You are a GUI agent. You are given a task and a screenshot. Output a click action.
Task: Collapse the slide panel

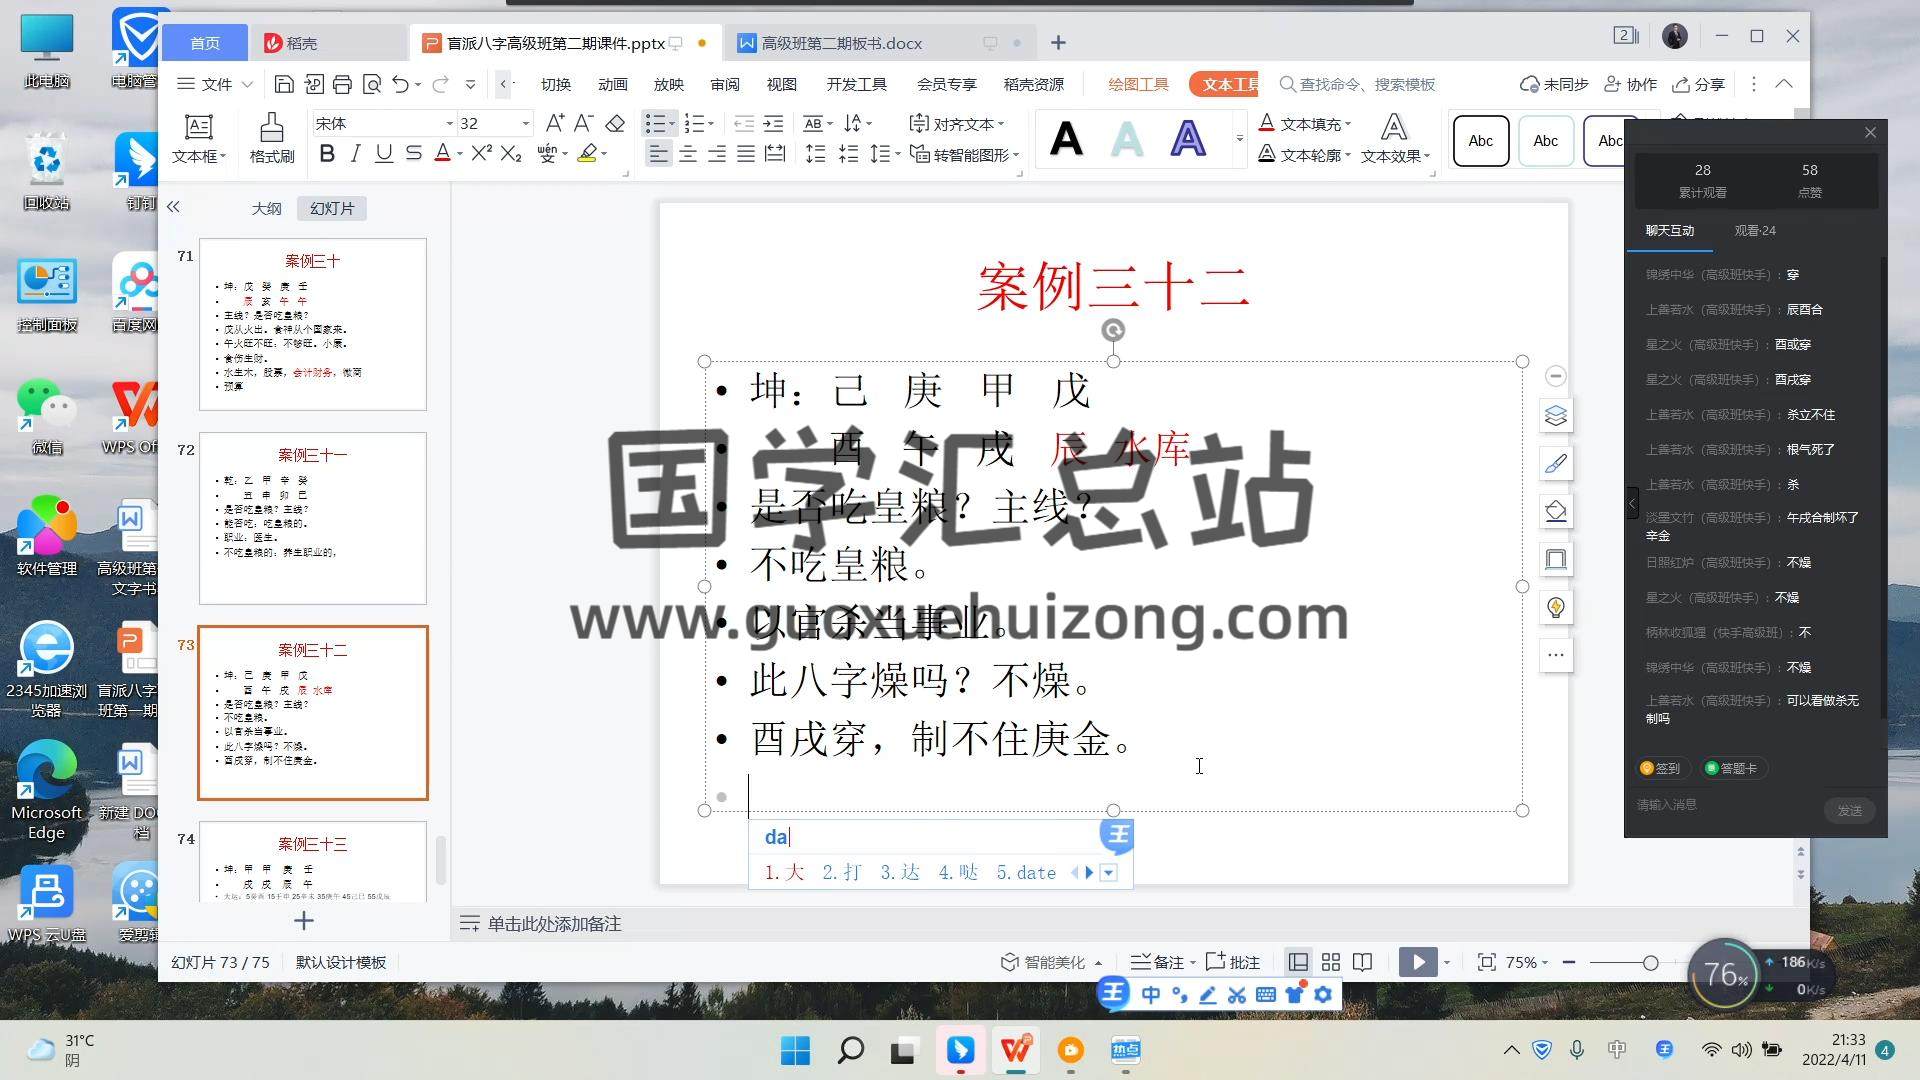[x=173, y=207]
